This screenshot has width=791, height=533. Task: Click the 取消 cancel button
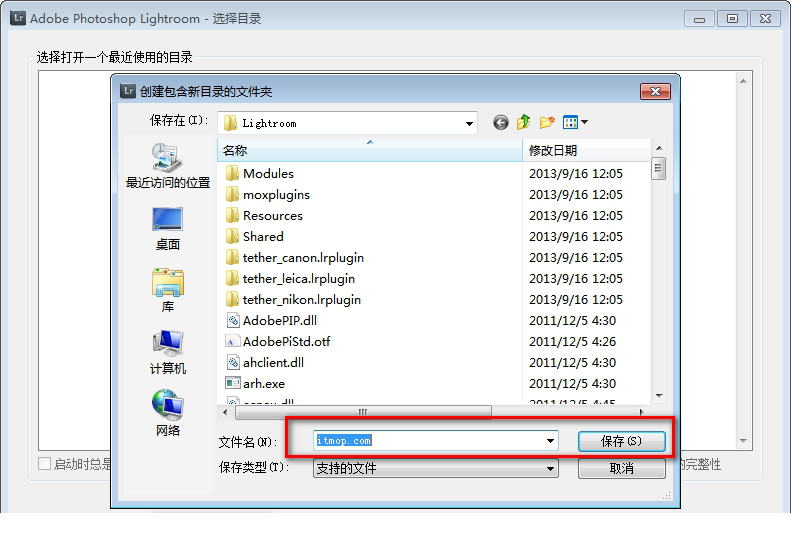point(622,468)
